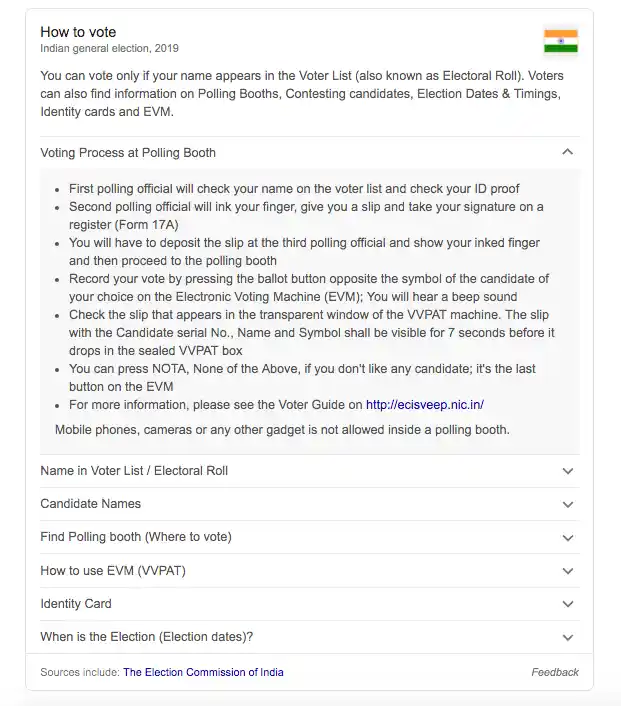Click chevron beside When is the Election

(x=568, y=637)
